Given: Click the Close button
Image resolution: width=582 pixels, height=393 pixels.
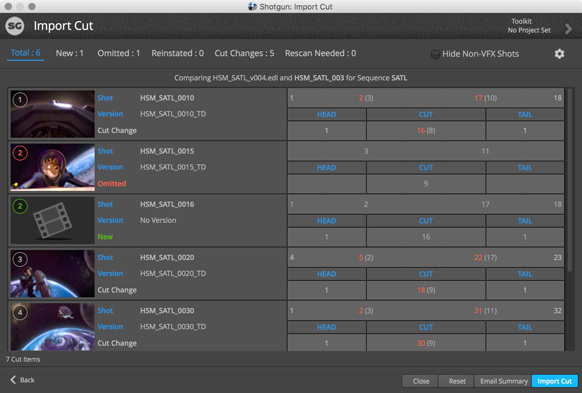Looking at the screenshot, I should (421, 381).
